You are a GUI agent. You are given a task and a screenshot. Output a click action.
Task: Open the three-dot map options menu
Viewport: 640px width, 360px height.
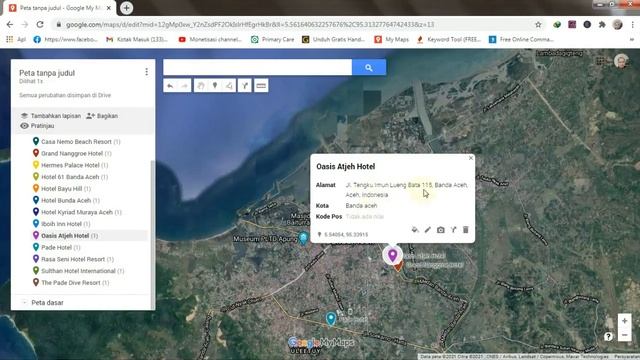[x=147, y=72]
